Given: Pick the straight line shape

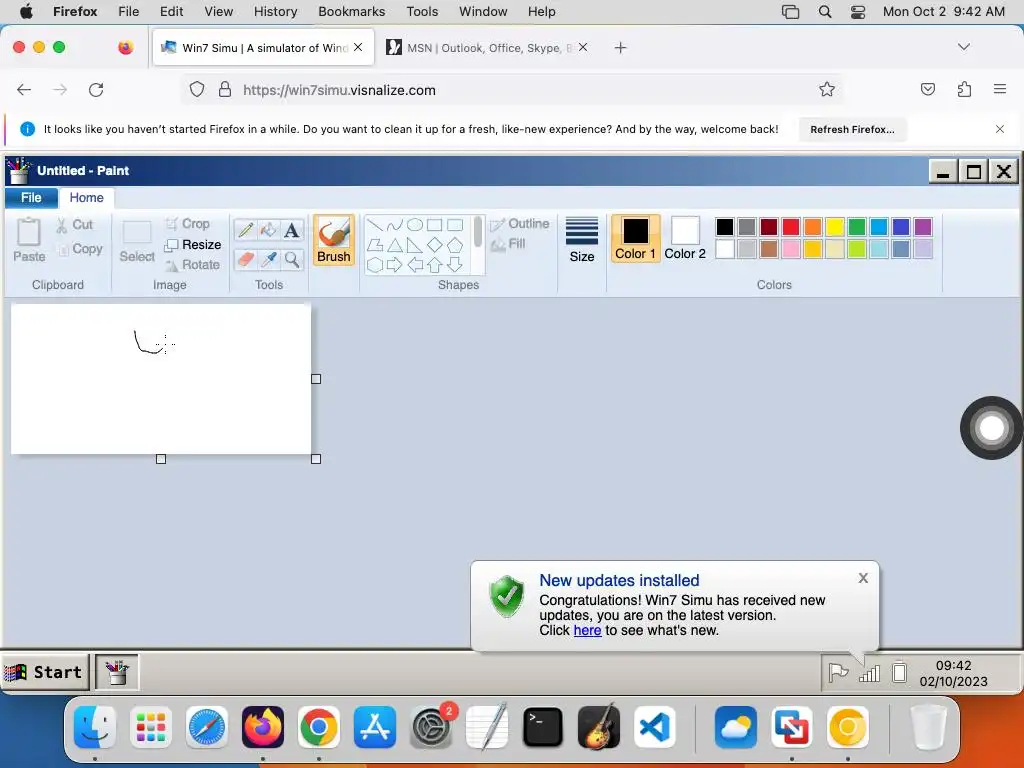Looking at the screenshot, I should 375,225.
